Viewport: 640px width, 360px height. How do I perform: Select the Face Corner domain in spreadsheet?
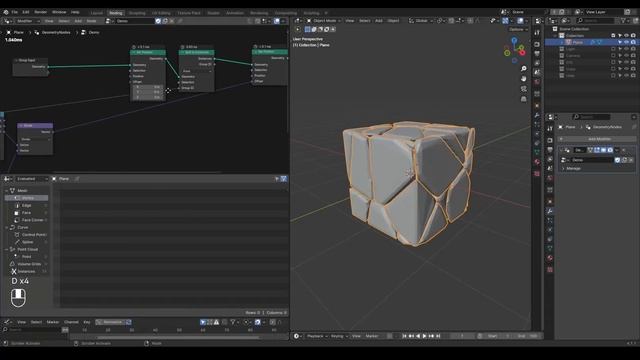point(27,220)
